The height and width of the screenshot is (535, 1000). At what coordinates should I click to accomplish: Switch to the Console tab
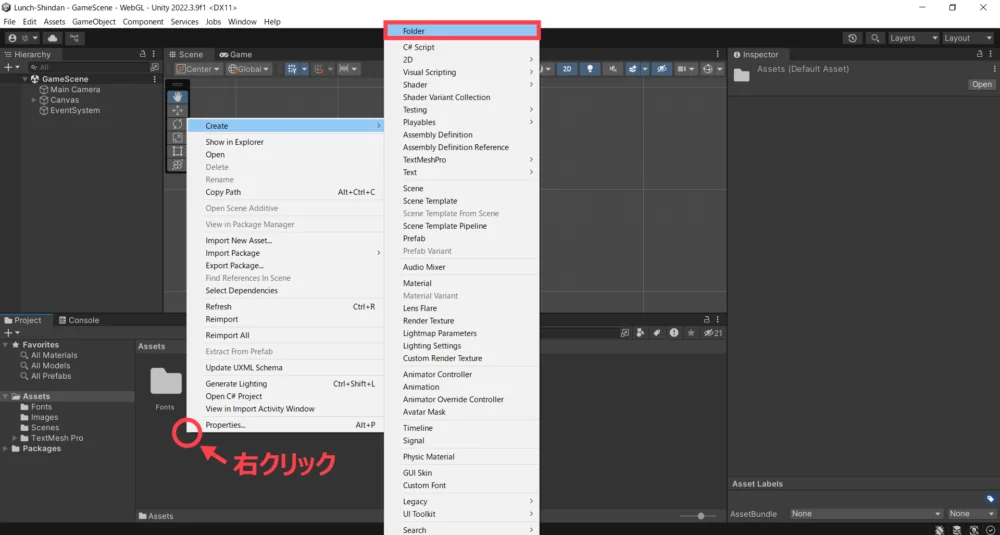point(79,320)
